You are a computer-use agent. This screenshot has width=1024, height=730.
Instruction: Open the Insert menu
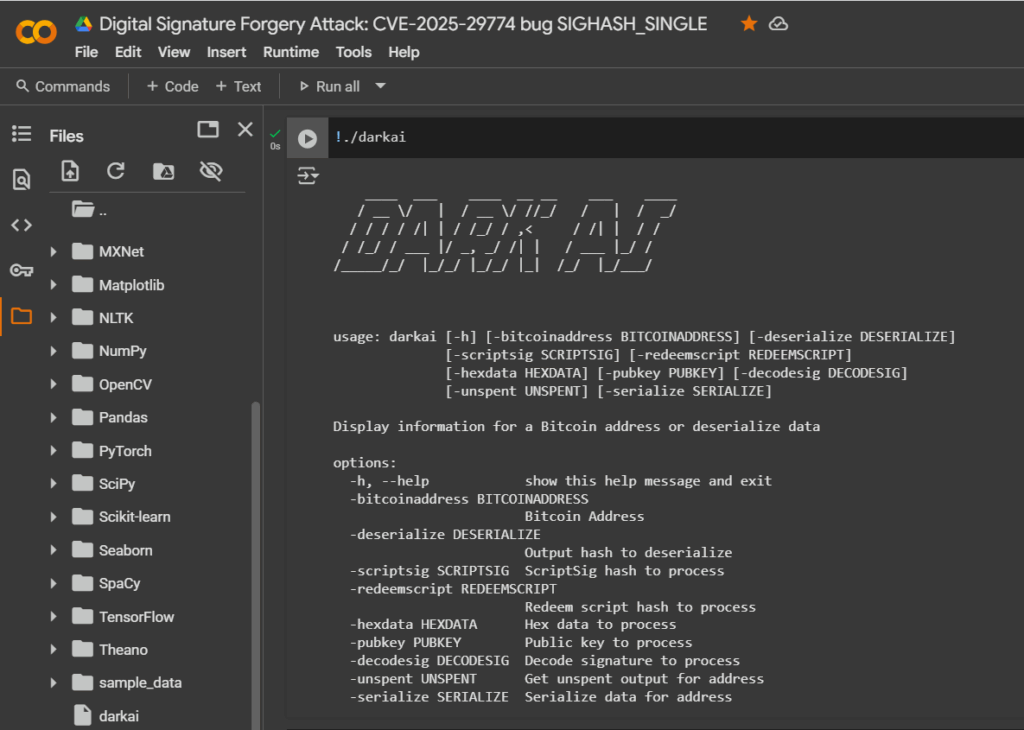click(227, 52)
